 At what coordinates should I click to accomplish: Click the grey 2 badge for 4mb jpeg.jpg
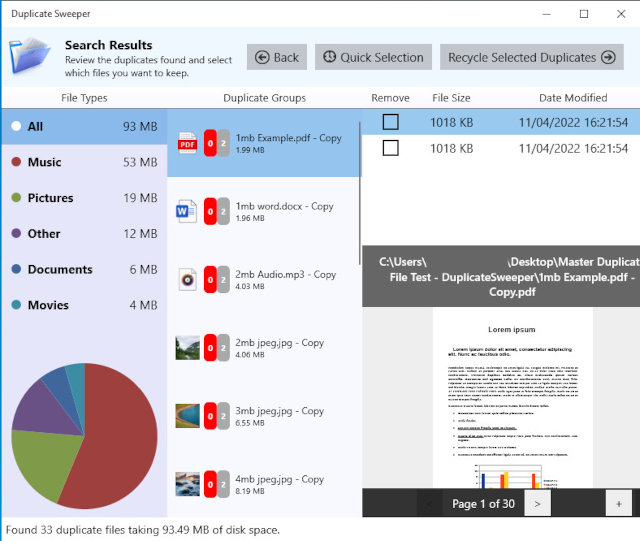(223, 484)
